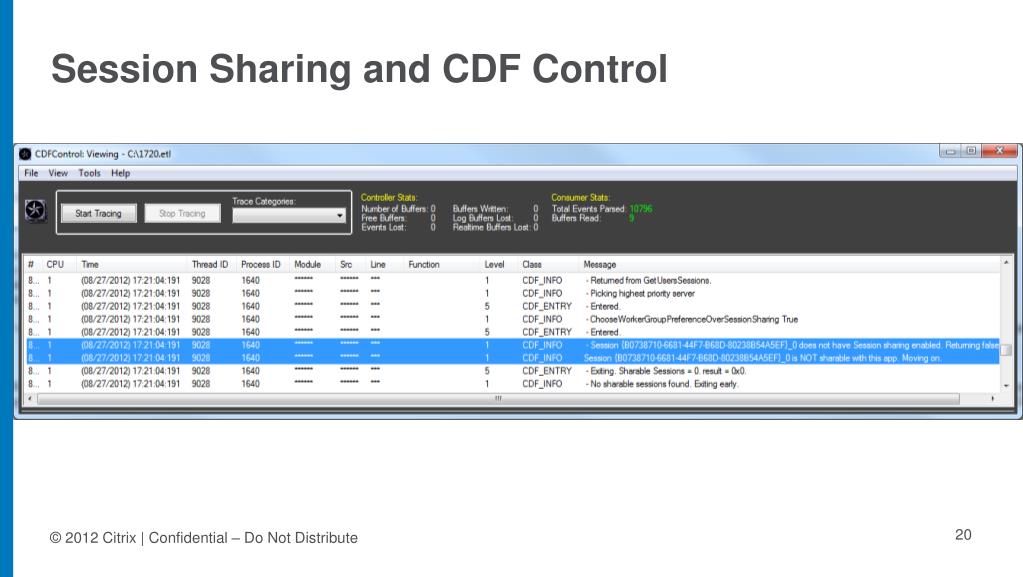
Task: Click the 'Buffers Read:' label
Action: pos(576,218)
